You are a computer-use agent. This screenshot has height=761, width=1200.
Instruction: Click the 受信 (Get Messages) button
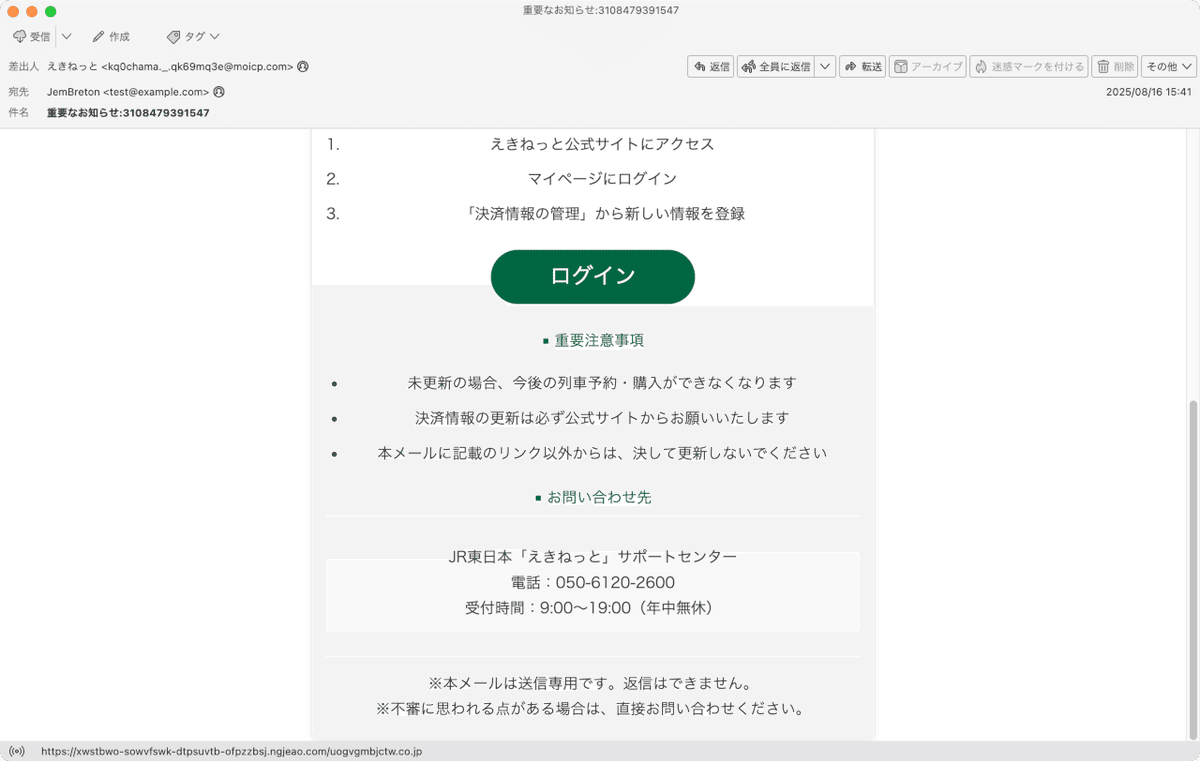click(31, 37)
